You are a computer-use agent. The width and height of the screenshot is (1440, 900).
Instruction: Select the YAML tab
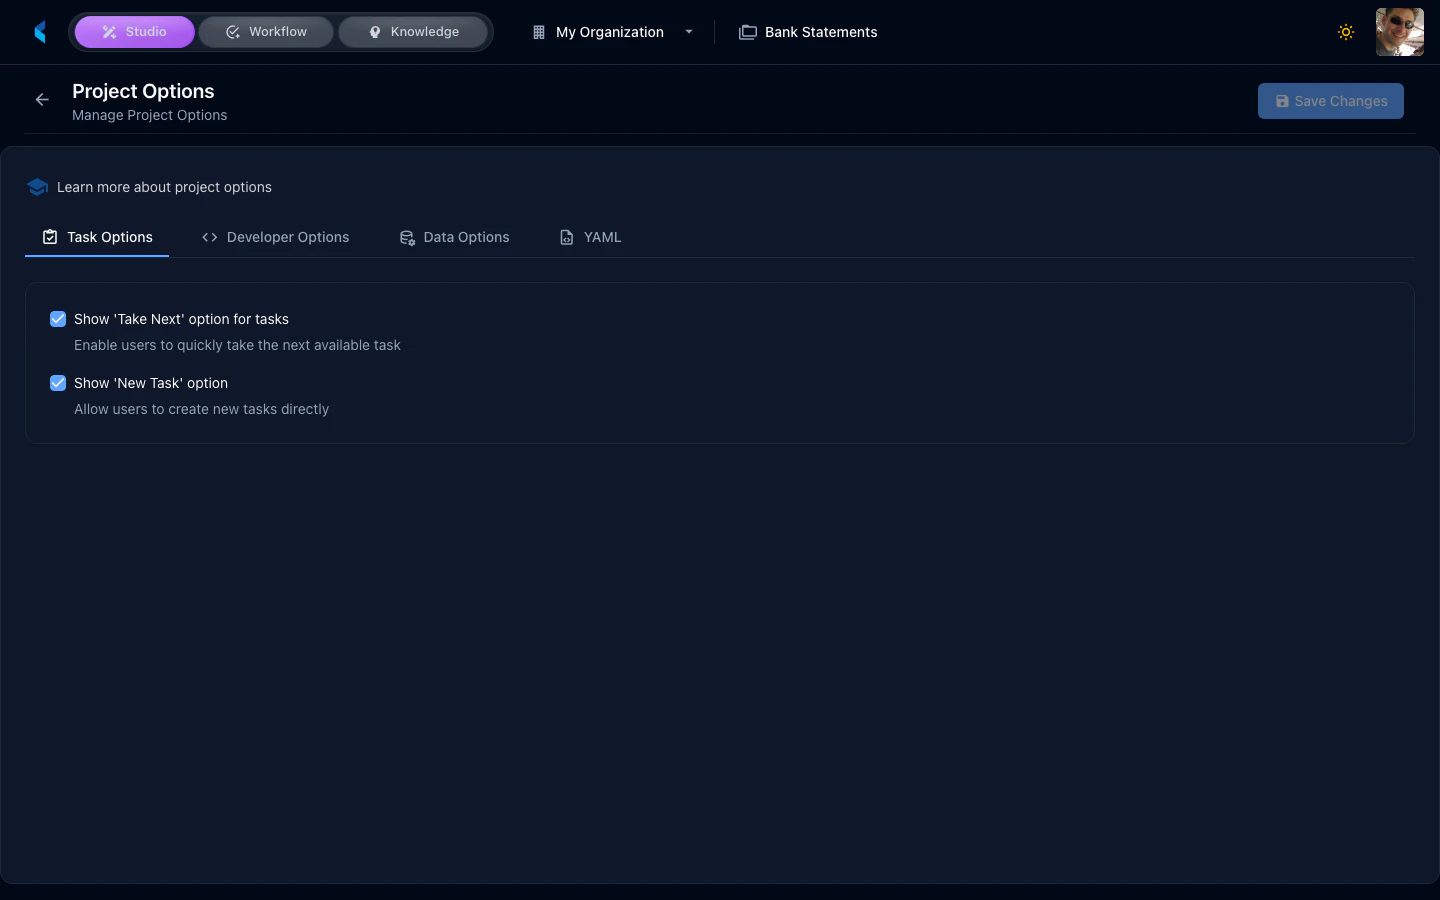tap(590, 237)
